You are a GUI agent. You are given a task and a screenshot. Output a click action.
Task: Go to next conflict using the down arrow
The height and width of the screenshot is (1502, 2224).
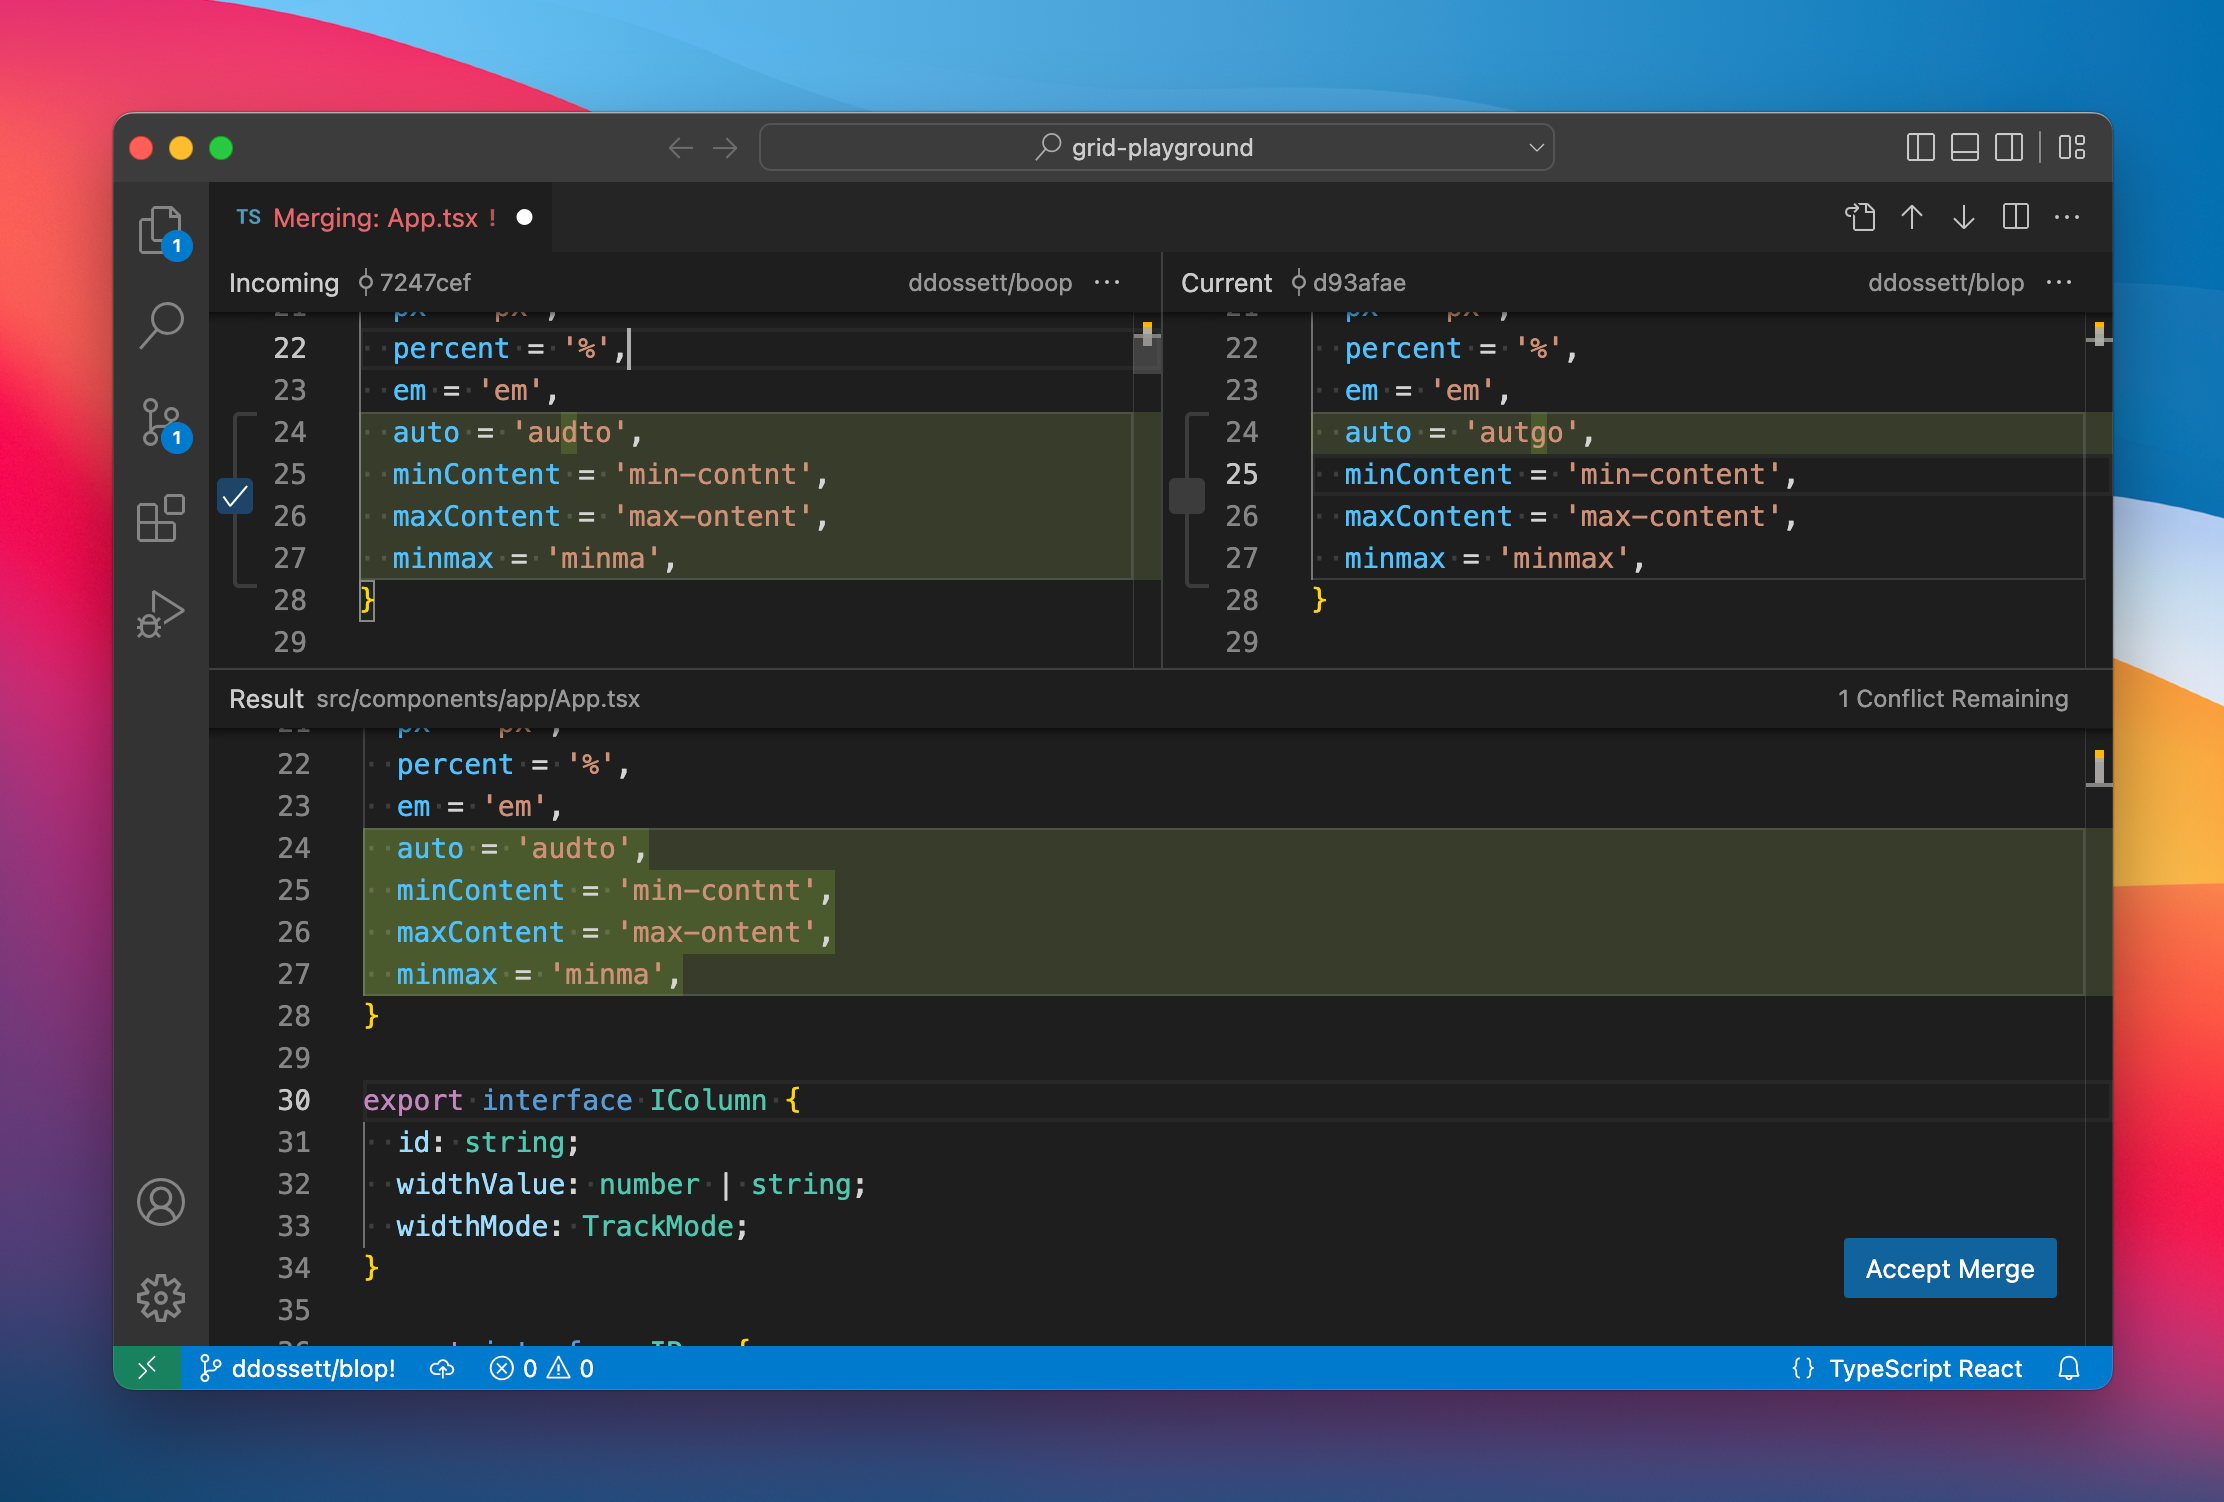pos(1963,217)
